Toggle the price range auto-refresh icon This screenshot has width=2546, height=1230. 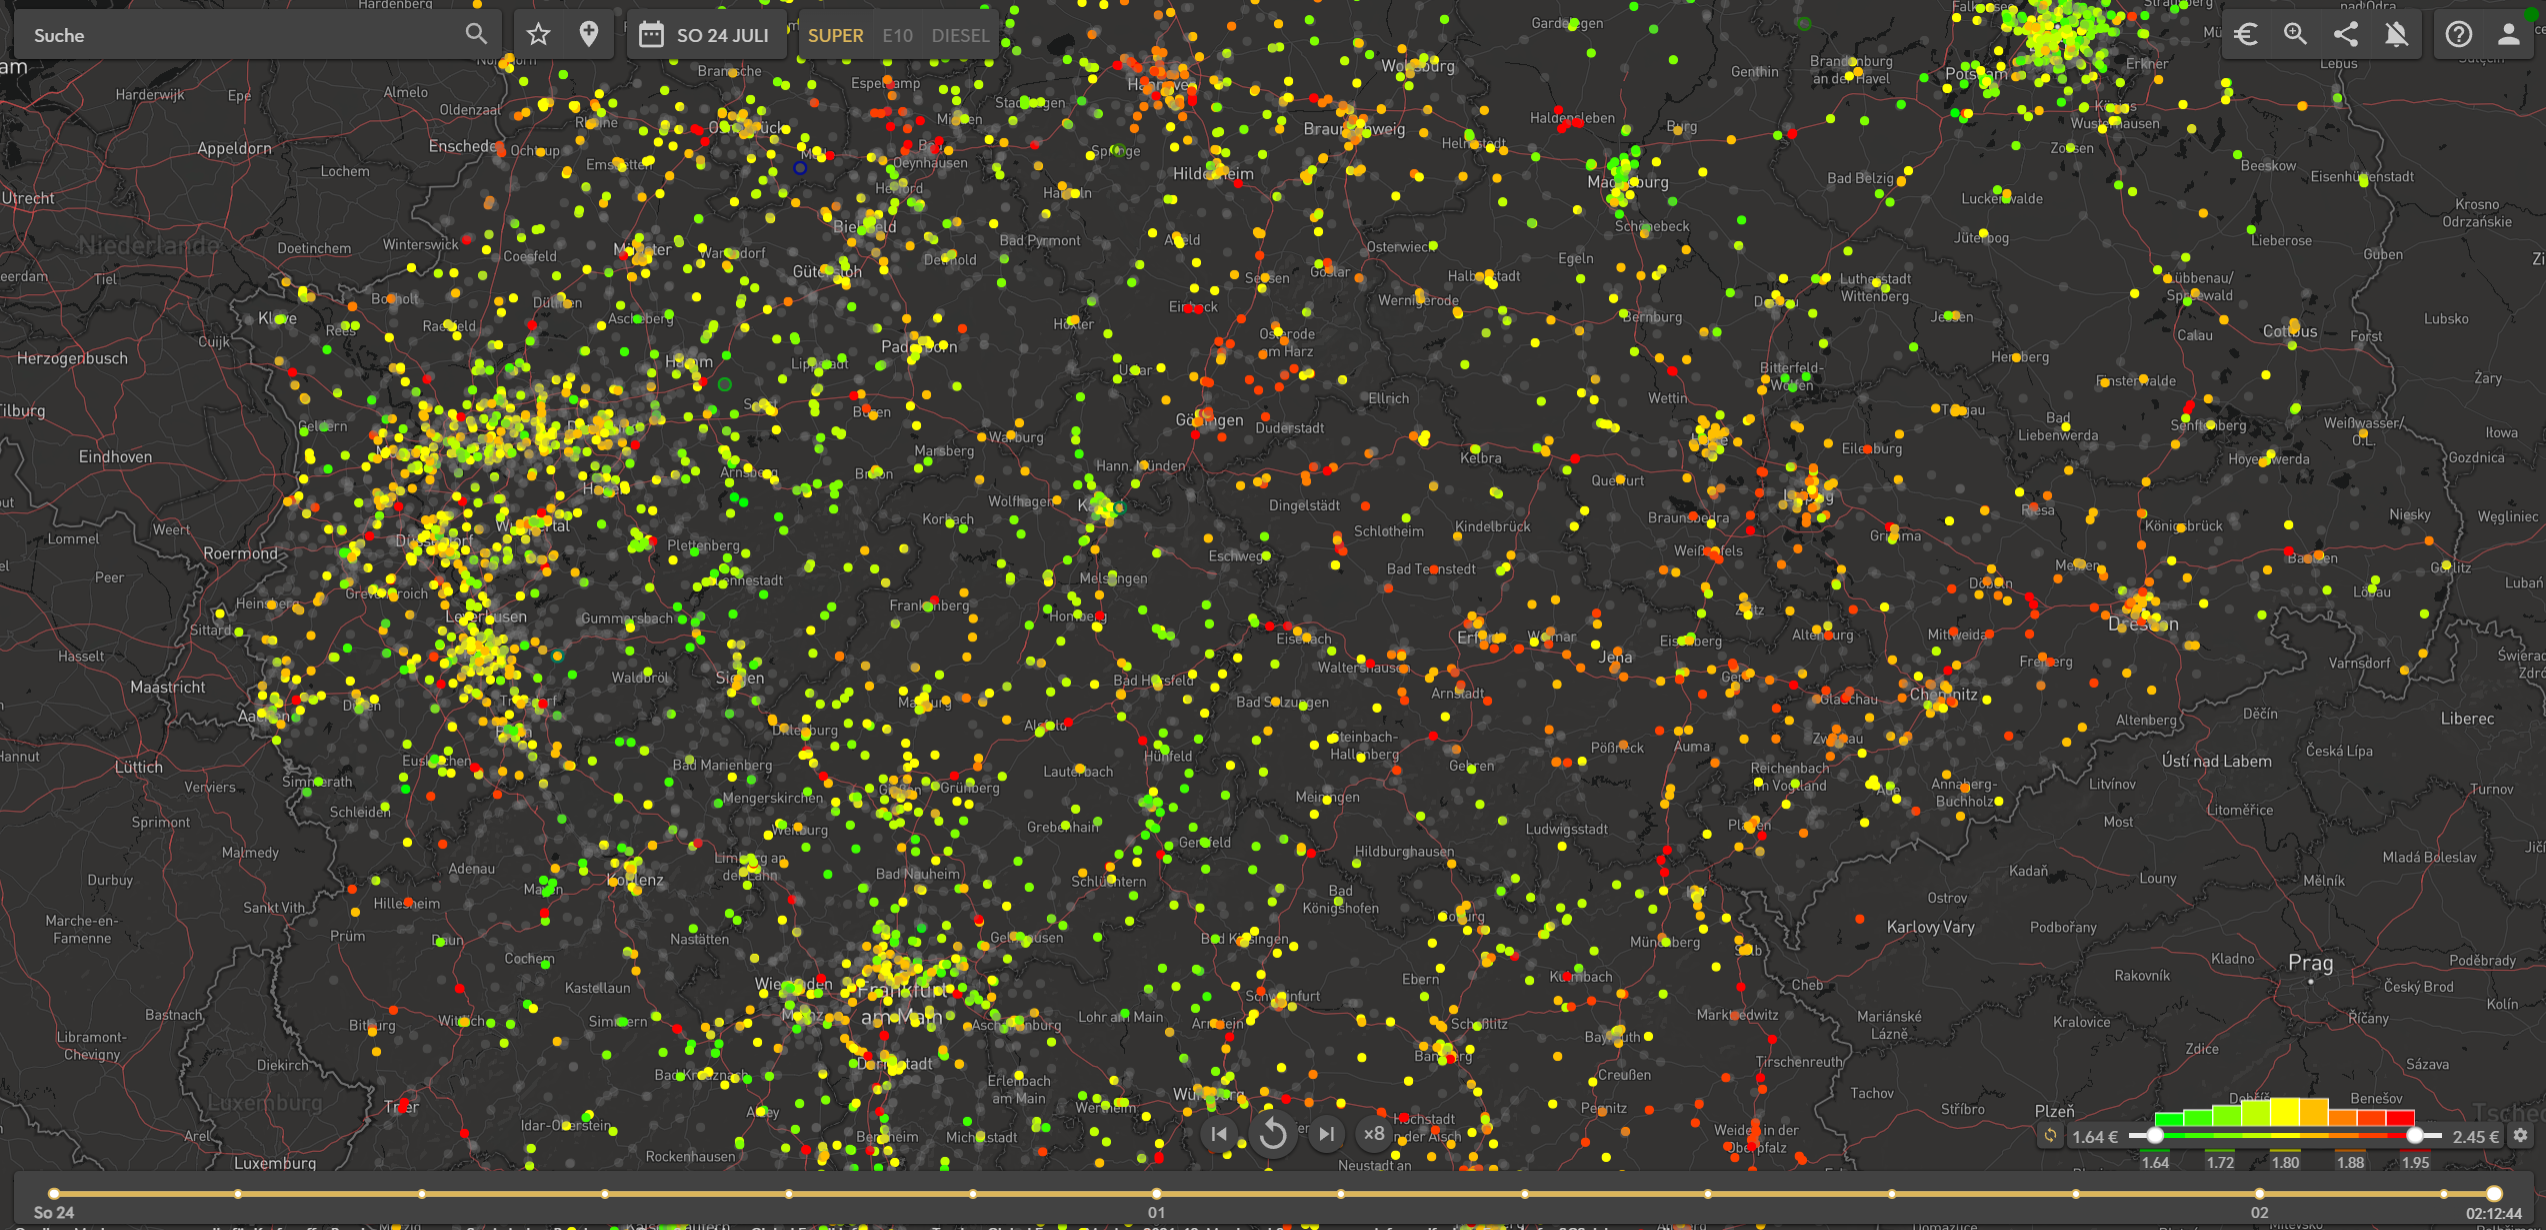[x=2050, y=1136]
